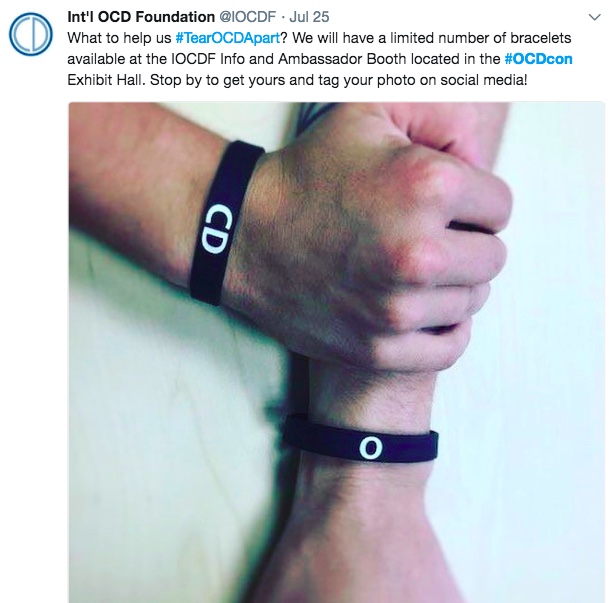Open the Int'l OCD Foundation profile avatar

point(31,34)
